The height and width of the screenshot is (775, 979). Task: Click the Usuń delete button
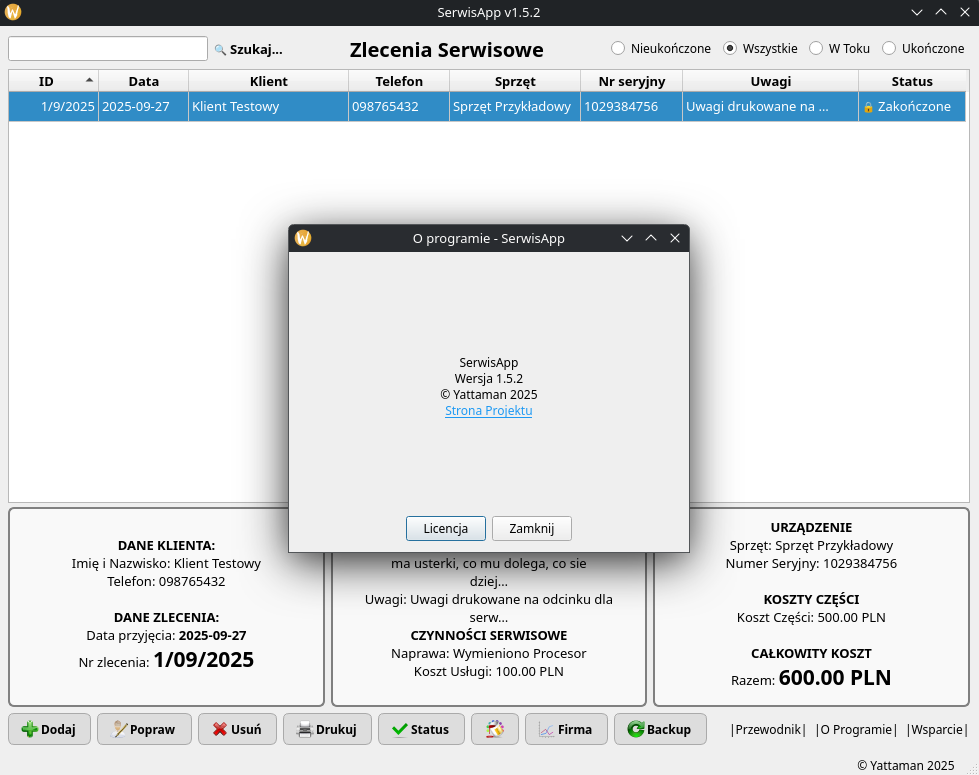(x=237, y=729)
